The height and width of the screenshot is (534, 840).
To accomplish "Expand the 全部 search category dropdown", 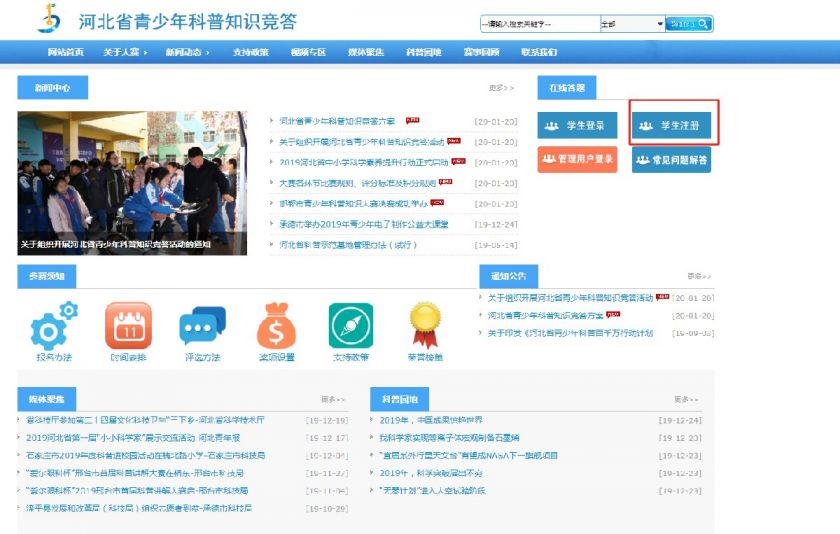I will [x=632, y=24].
